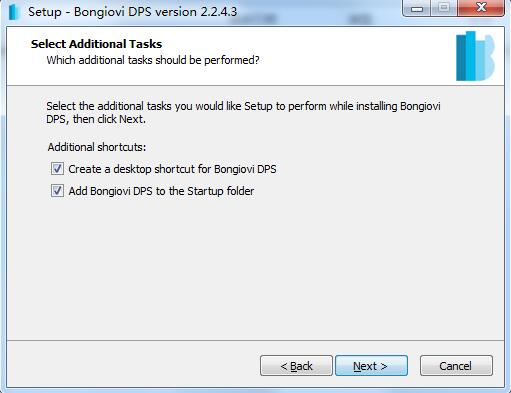511x393 pixels.
Task: Minimize the Setup window
Action: [417, 8]
